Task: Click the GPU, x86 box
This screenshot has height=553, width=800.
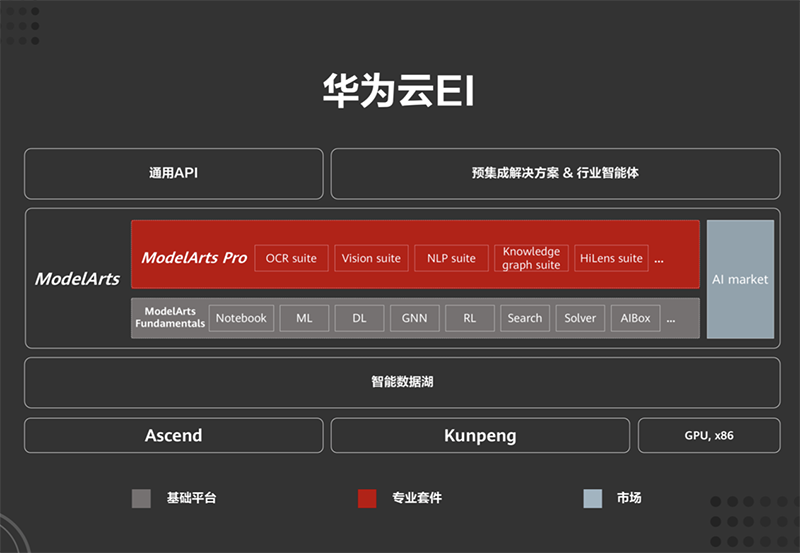Action: 709,436
